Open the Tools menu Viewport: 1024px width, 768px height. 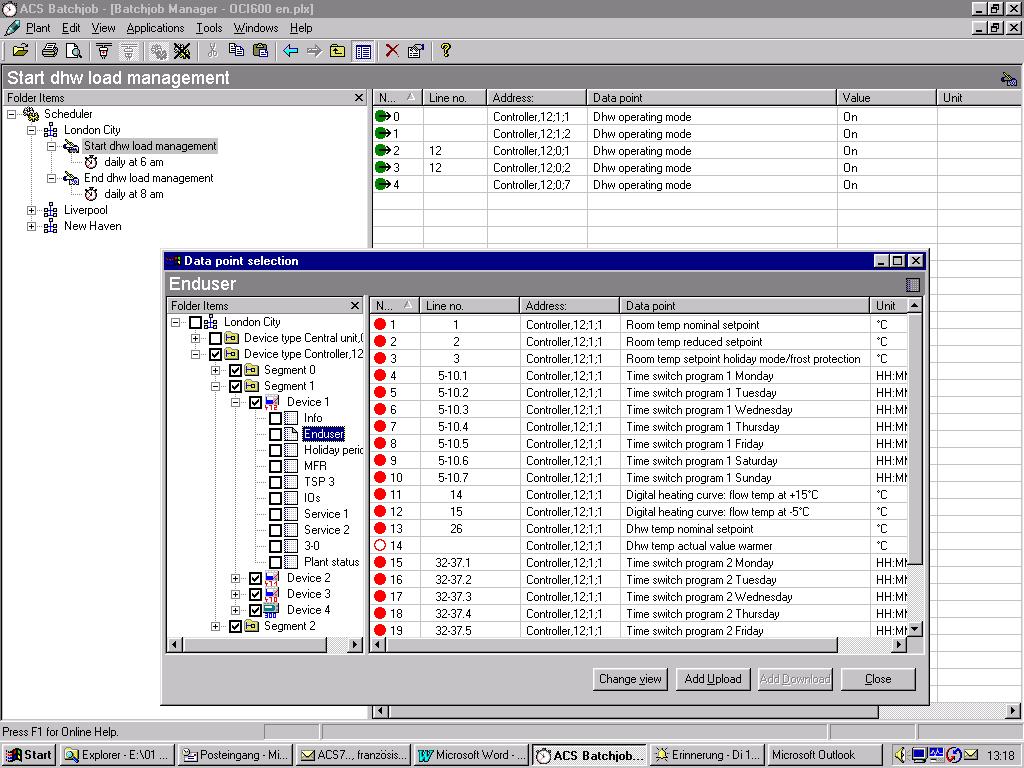pos(209,28)
